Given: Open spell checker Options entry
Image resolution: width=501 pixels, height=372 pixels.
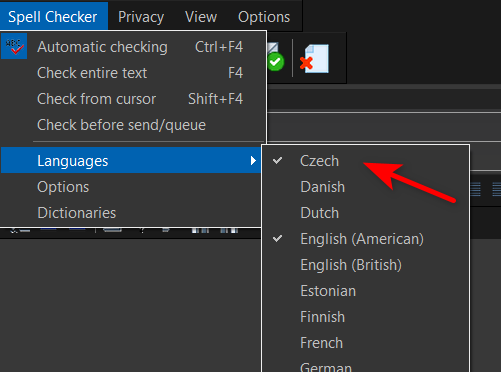Looking at the screenshot, I should tap(131, 187).
